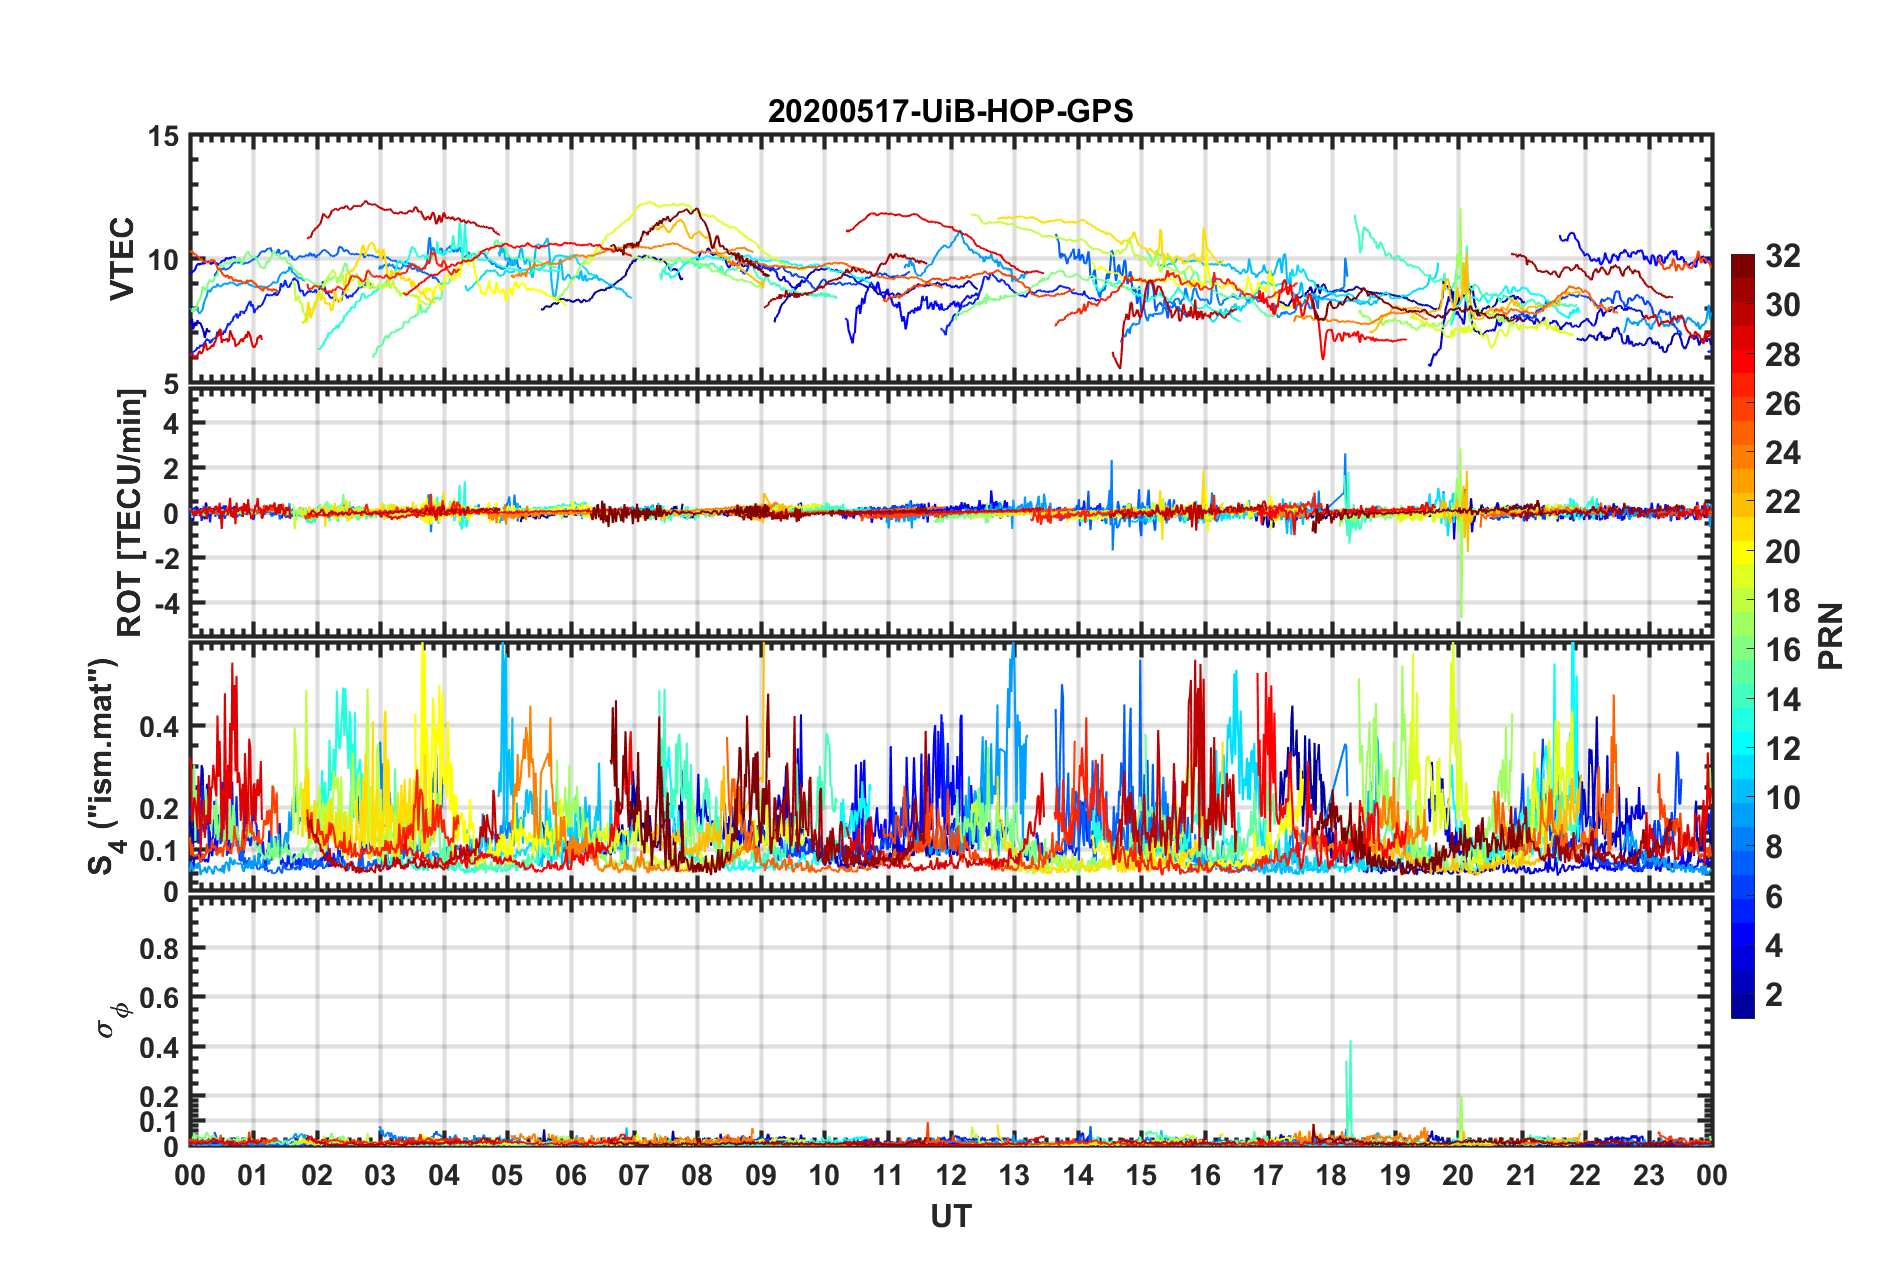
Task: Click the 15 tick on the VTEC axis
Action: pos(163,136)
